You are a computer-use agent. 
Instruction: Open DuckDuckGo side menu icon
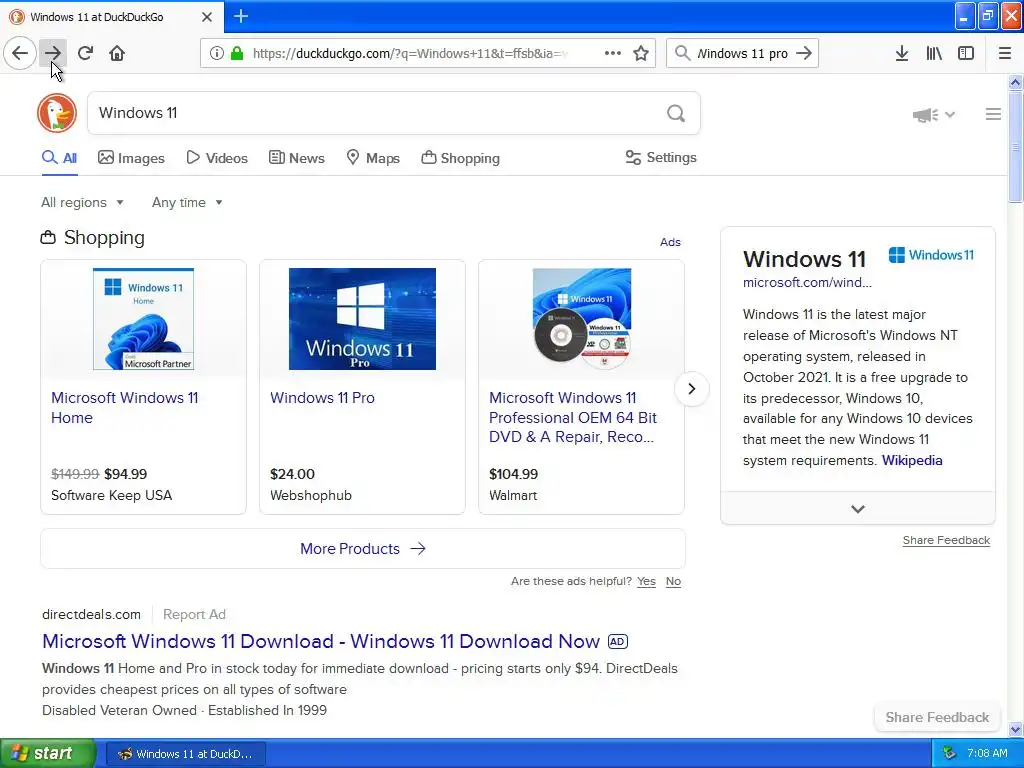(x=993, y=114)
